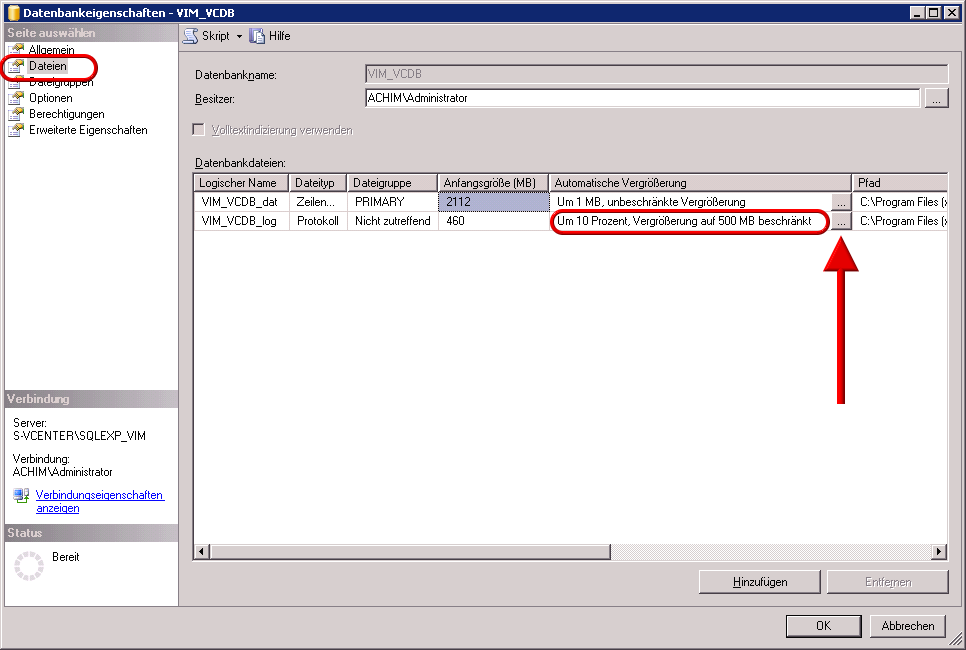Image resolution: width=966 pixels, height=650 pixels.
Task: Open Erweiterte Eigenschaften page
Action: (x=88, y=130)
